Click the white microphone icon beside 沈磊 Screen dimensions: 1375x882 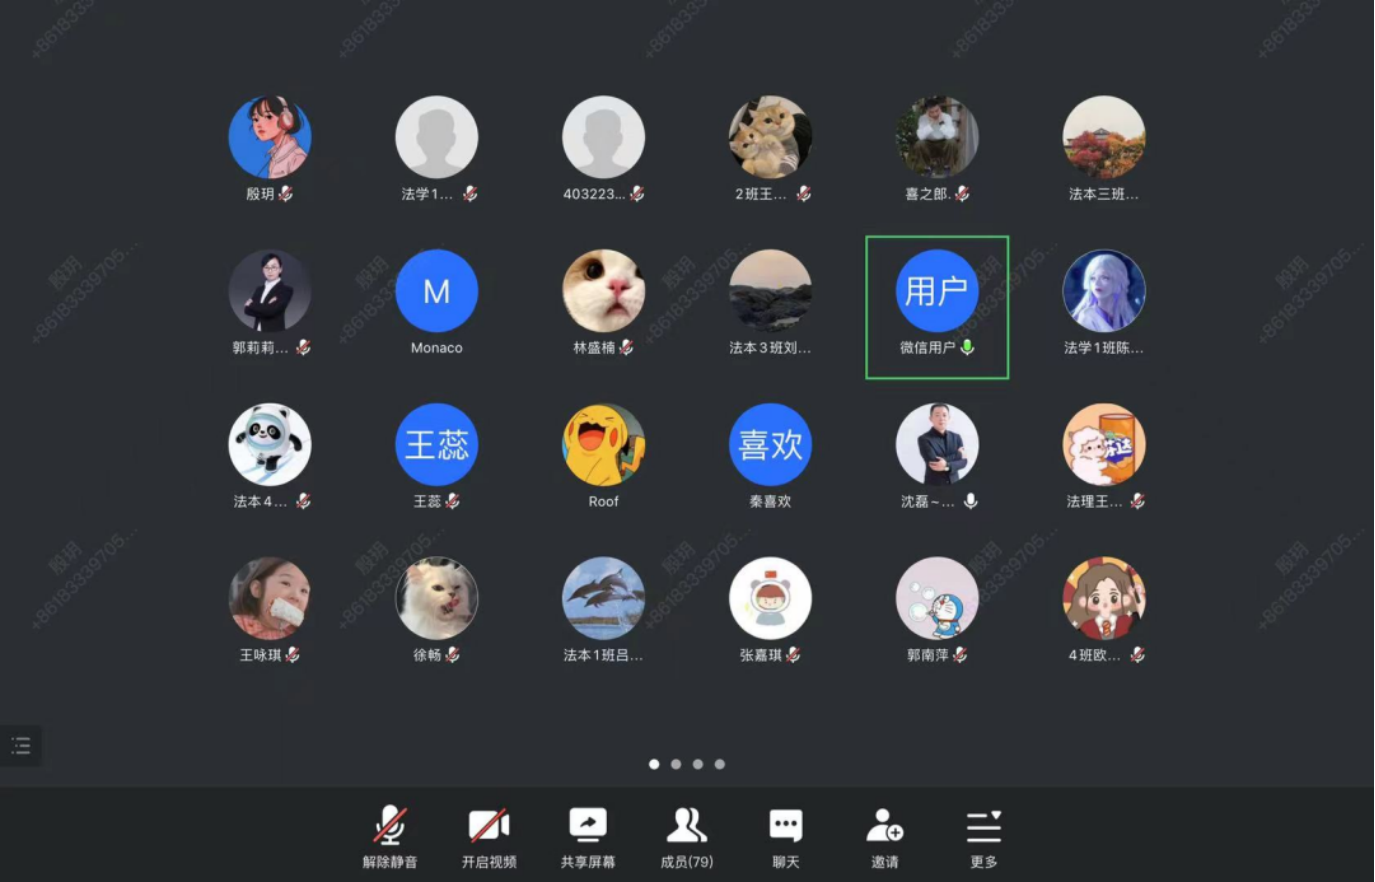[970, 501]
